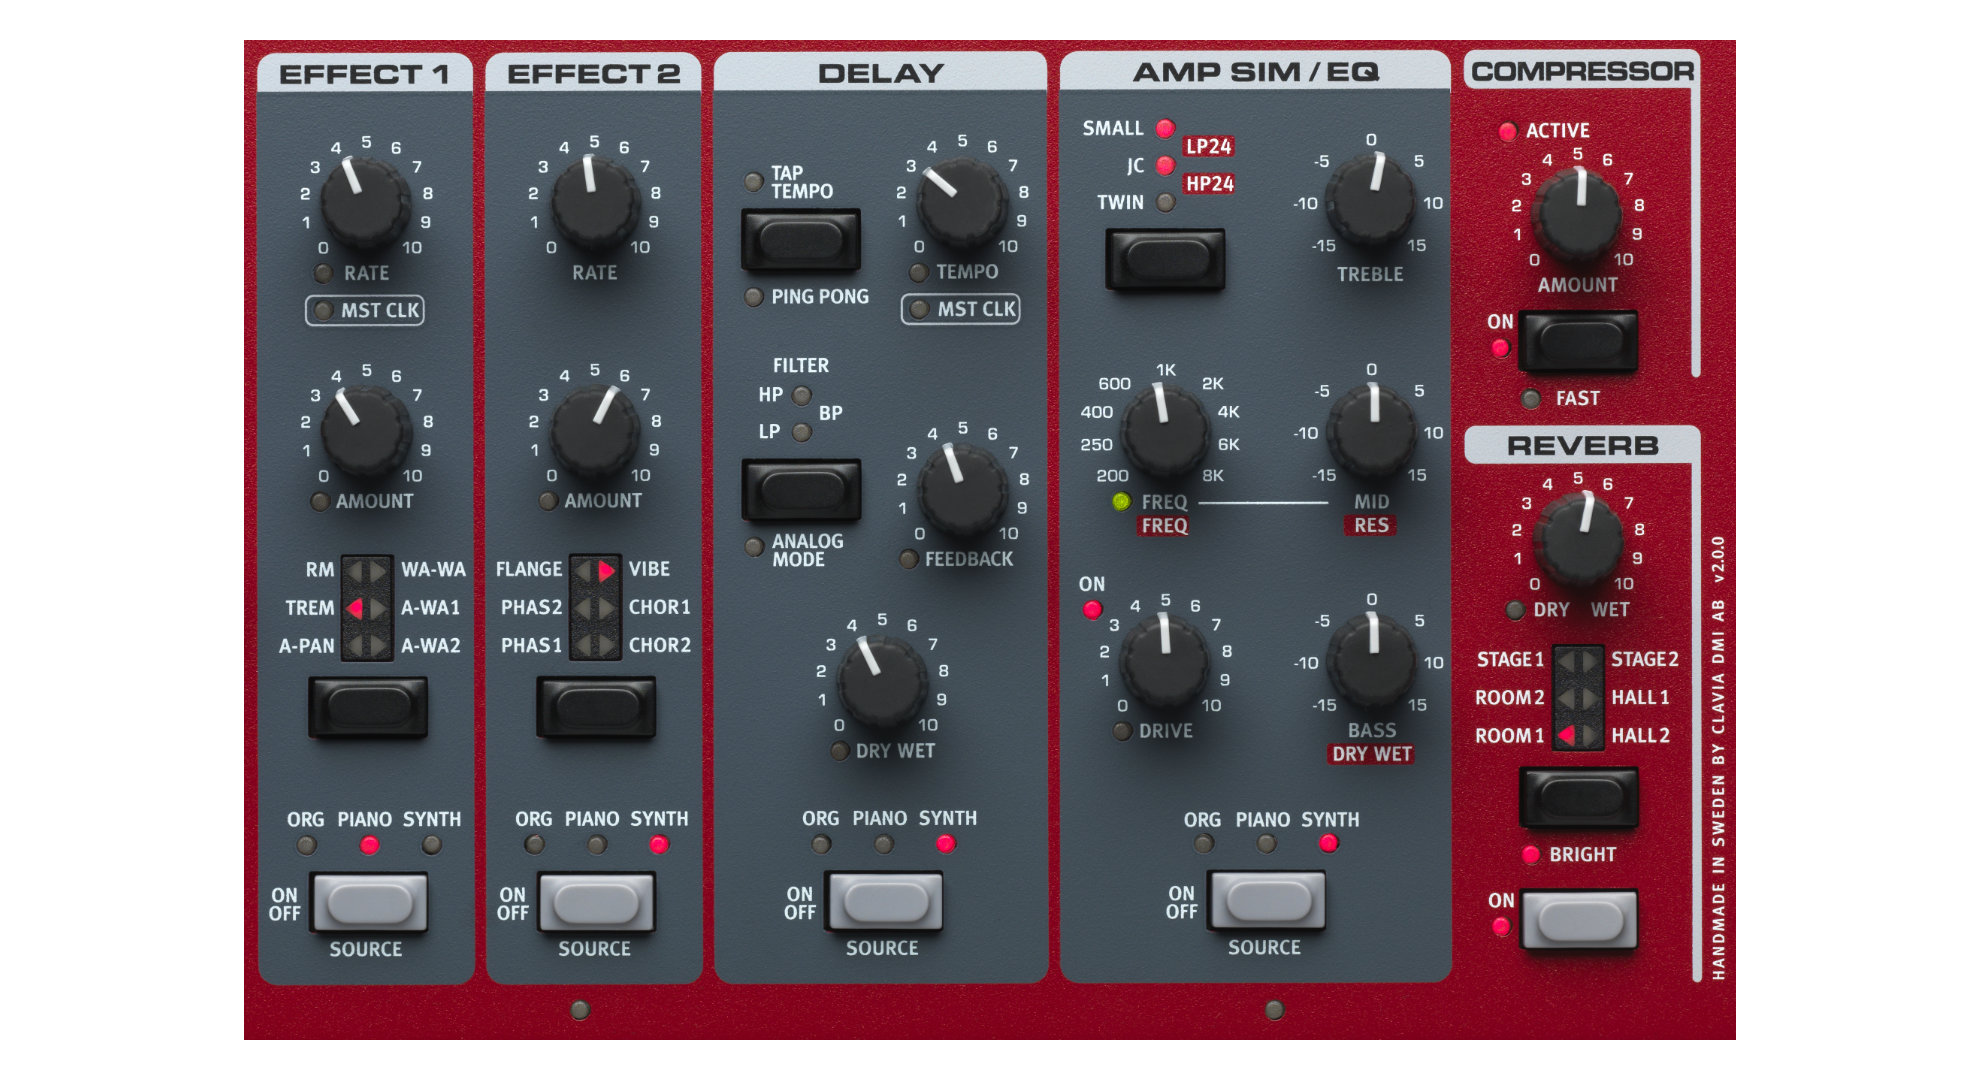Screen dimensions: 1980x1080
Task: Click the Effect 1 Rate knob
Action: point(364,204)
